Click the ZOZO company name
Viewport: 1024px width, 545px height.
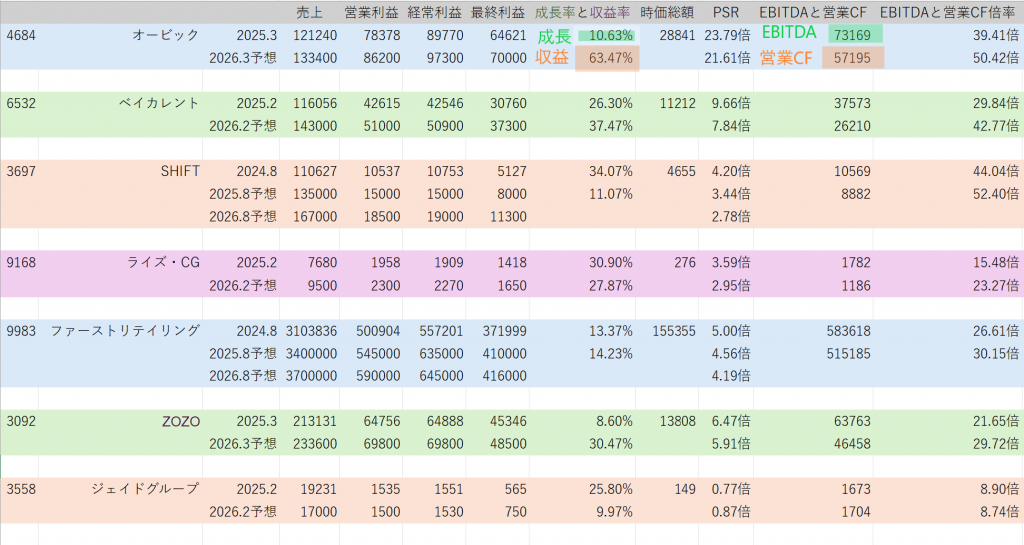click(181, 422)
